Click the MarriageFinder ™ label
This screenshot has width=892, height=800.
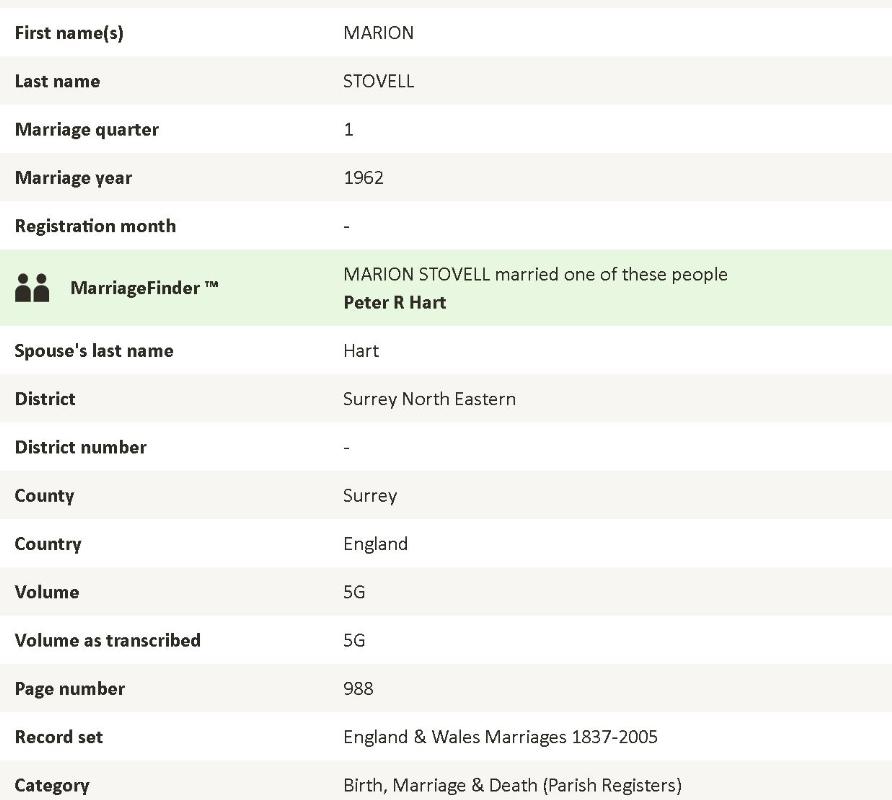pos(144,288)
